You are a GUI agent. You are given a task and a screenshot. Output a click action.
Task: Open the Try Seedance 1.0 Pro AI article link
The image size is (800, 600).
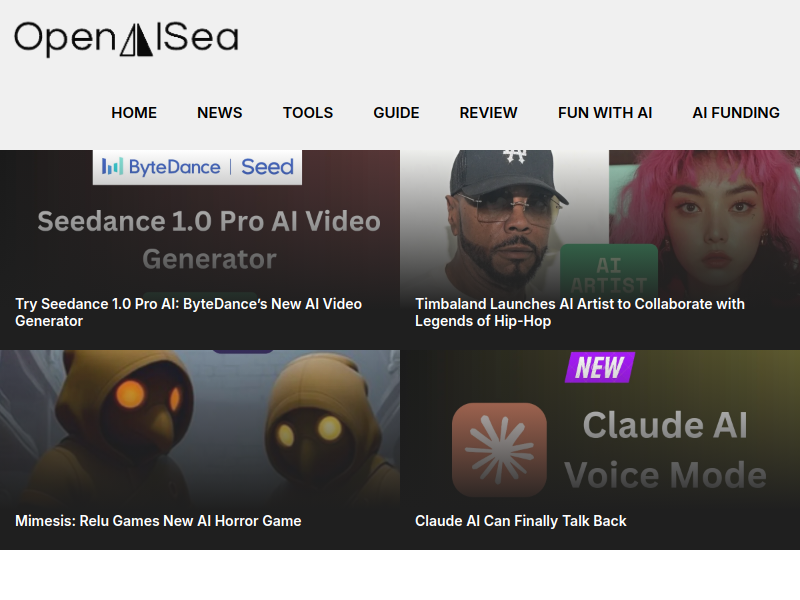(188, 312)
